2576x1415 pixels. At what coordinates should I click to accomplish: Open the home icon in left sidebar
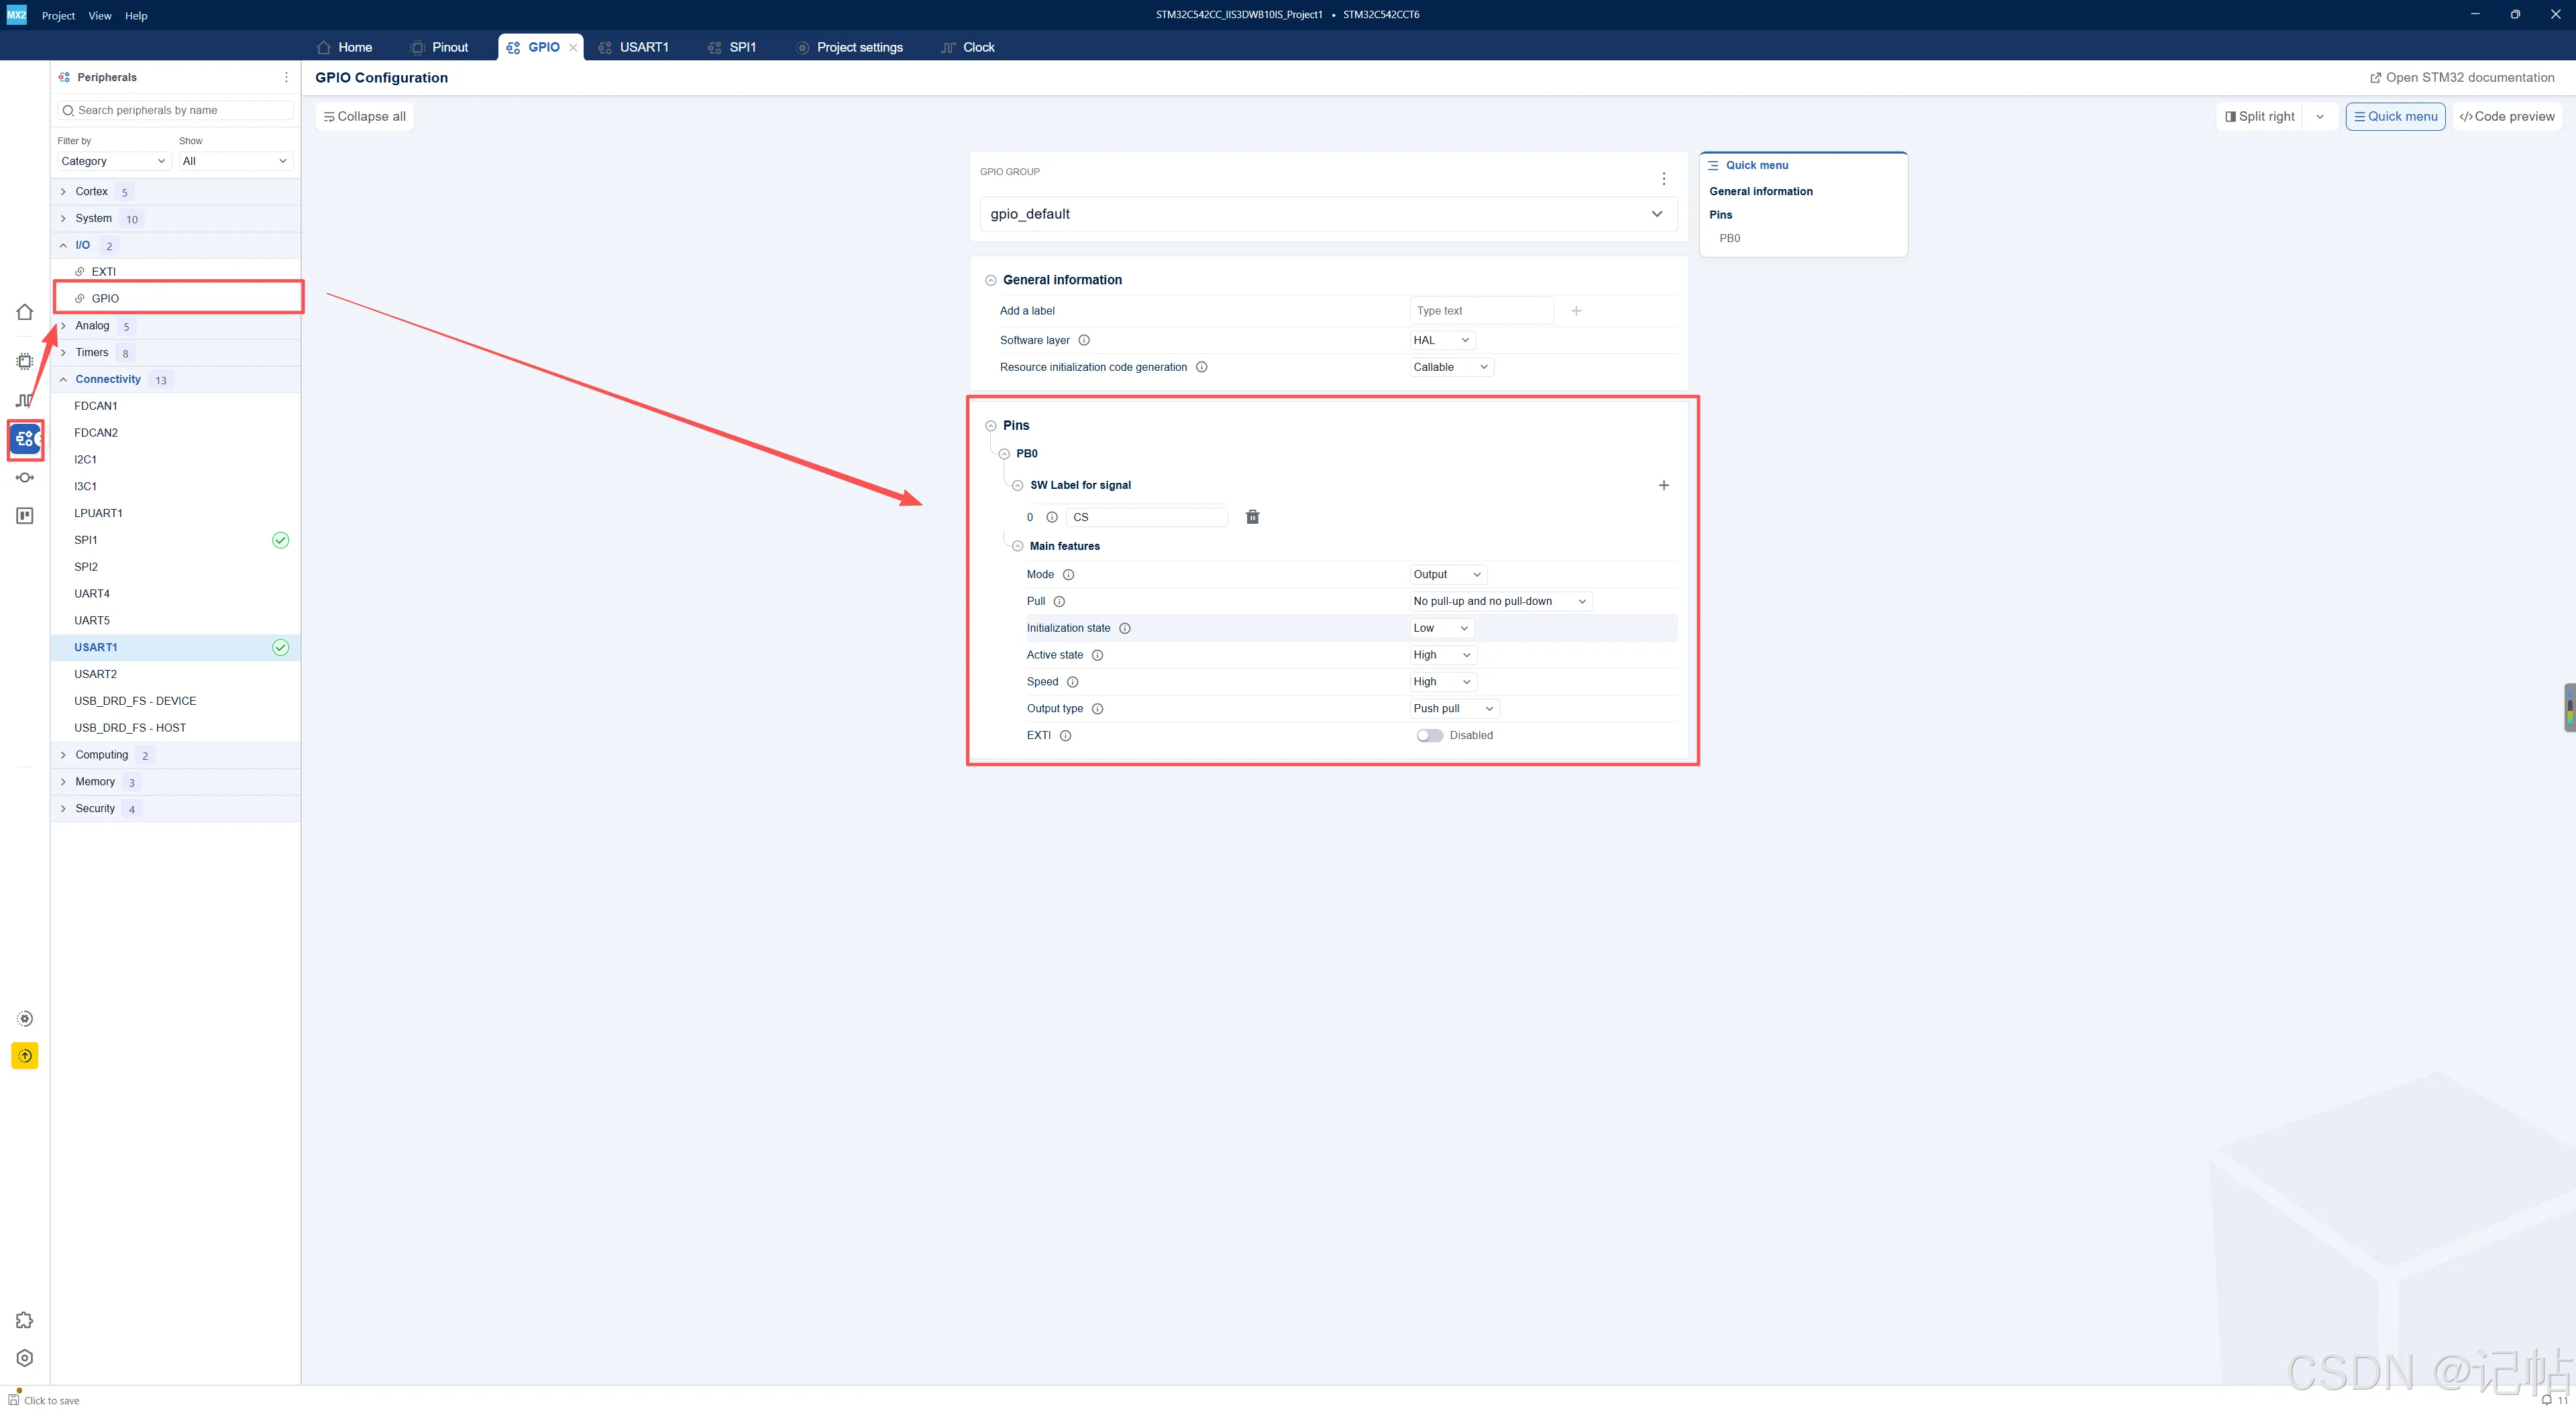click(x=25, y=312)
